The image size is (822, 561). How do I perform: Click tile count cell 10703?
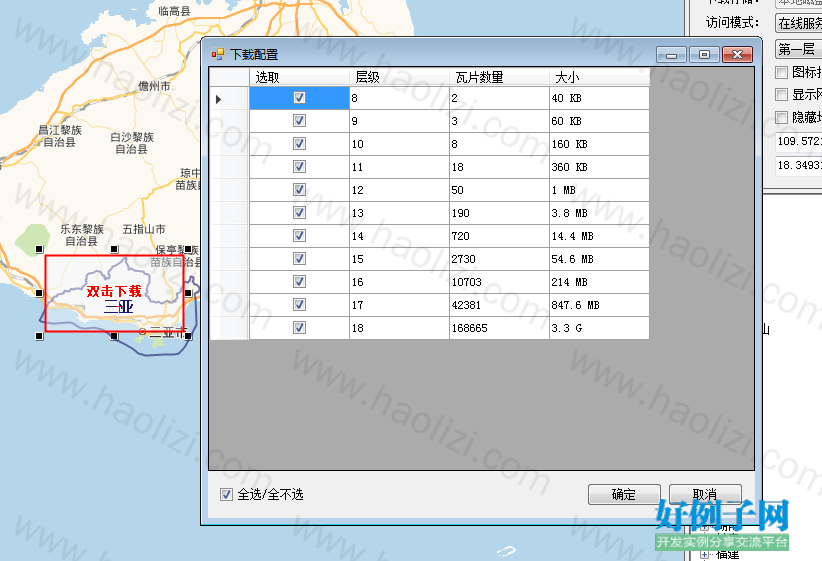tap(499, 282)
